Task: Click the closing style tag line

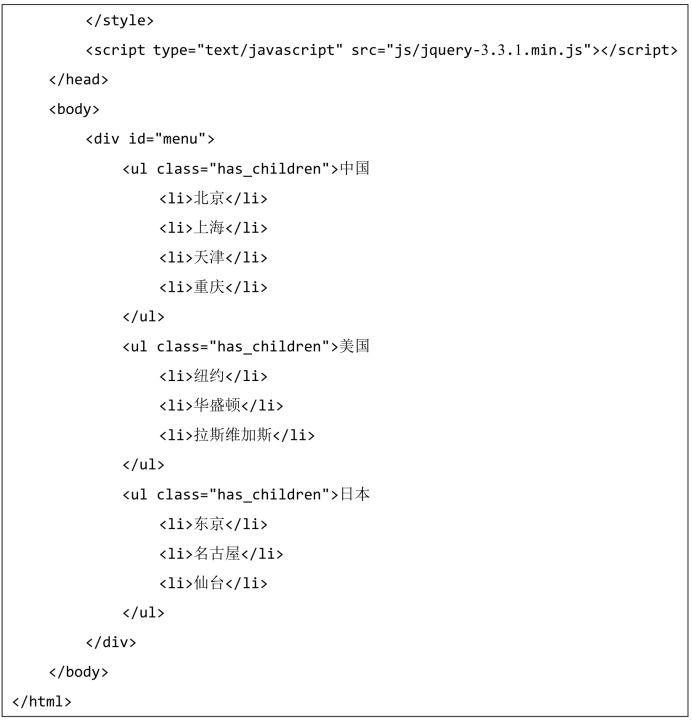Action: 119,21
